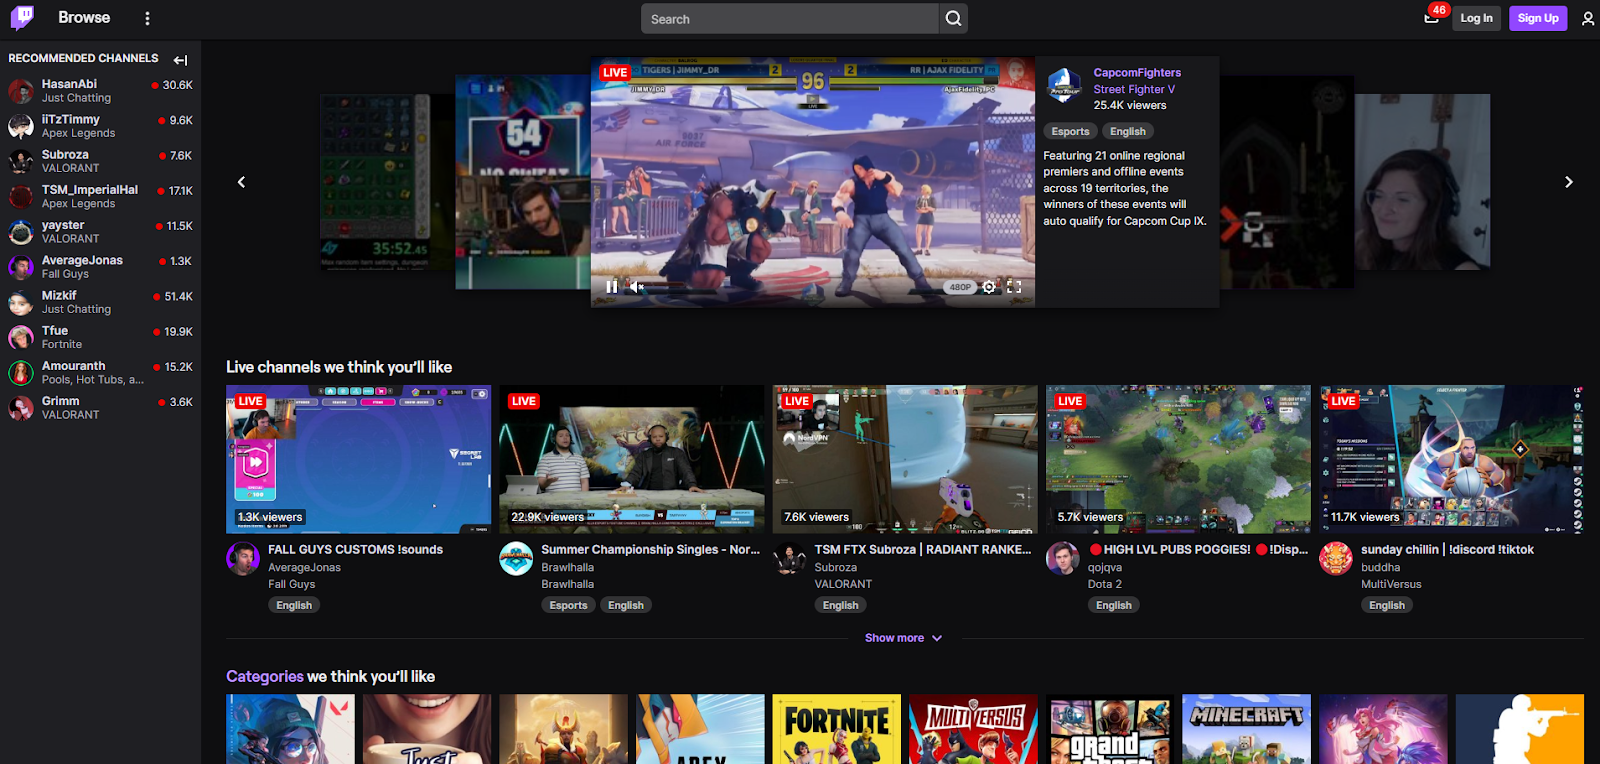Open Tfue avatar in sidebar
Screen dimensions: 1600x764
(21, 337)
